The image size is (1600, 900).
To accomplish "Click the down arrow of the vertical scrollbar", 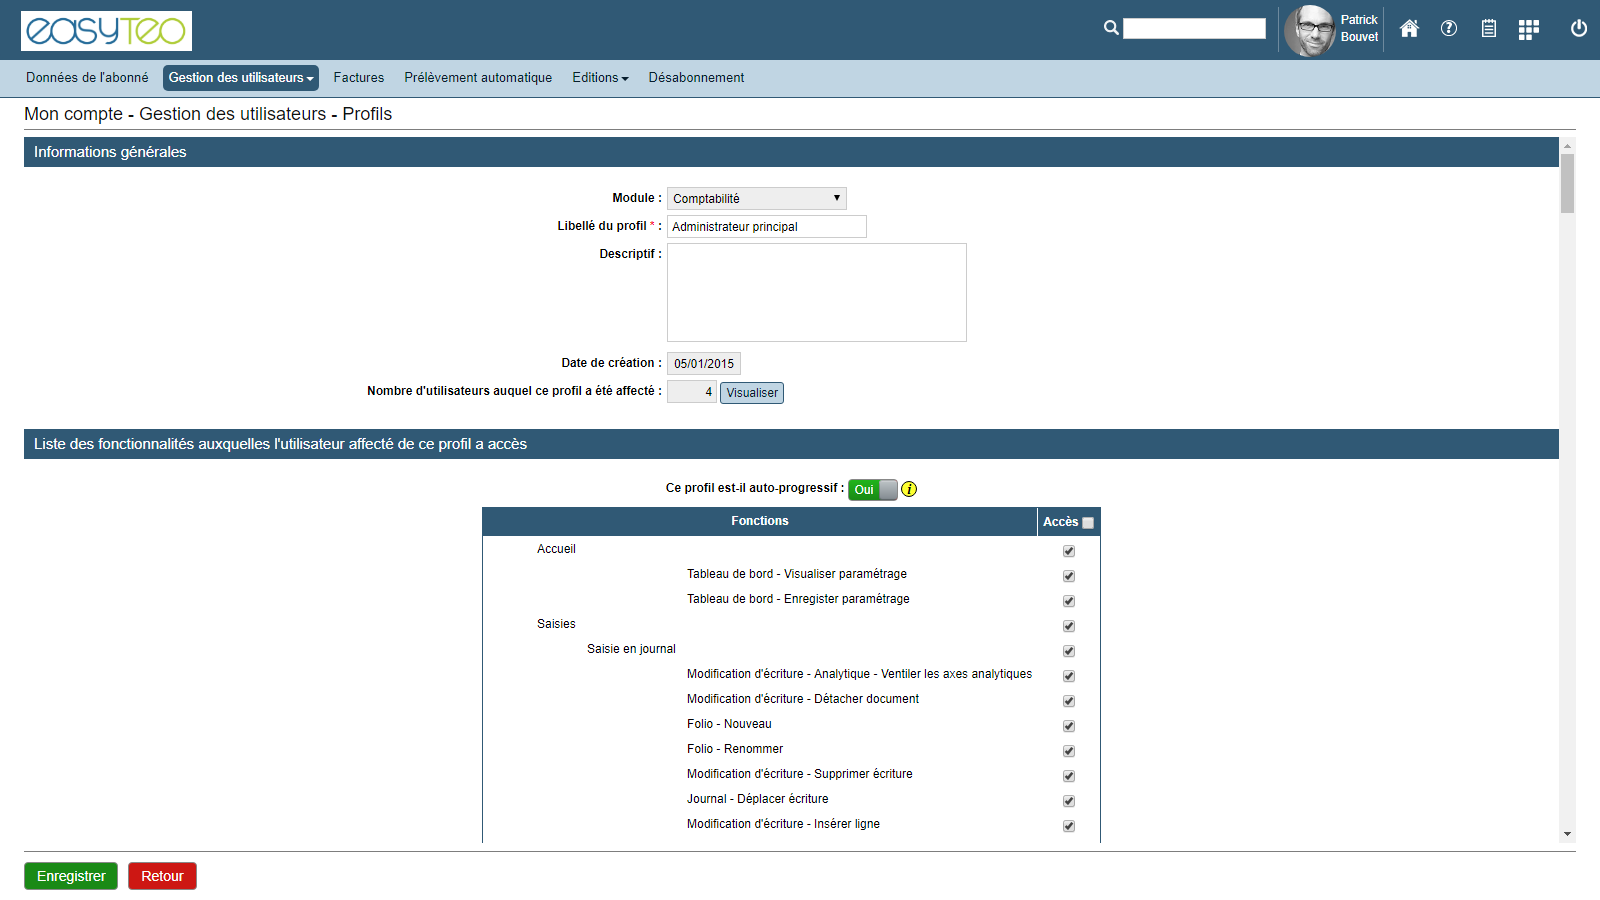I will [1567, 834].
